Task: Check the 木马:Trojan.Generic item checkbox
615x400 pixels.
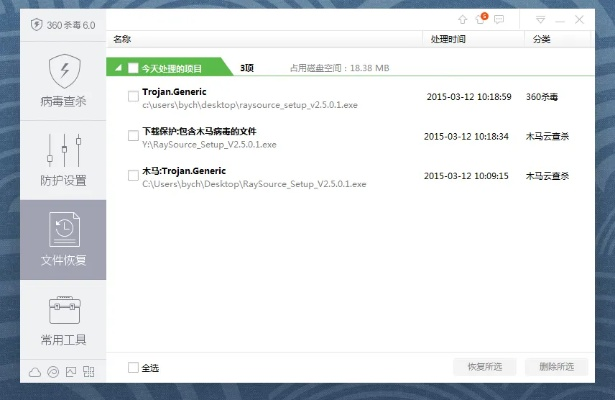Action: pyautogui.click(x=133, y=175)
